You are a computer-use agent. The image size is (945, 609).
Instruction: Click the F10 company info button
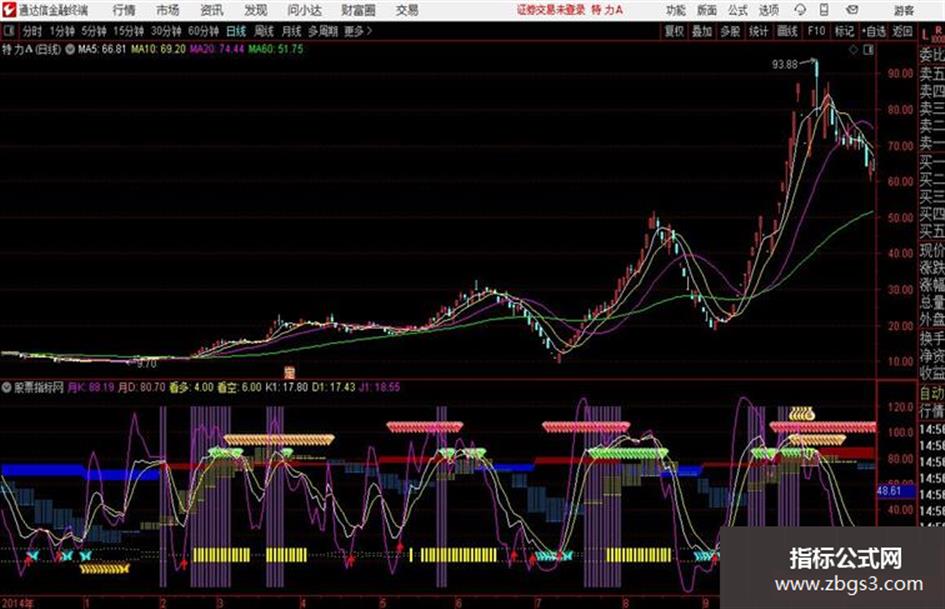pyautogui.click(x=816, y=31)
